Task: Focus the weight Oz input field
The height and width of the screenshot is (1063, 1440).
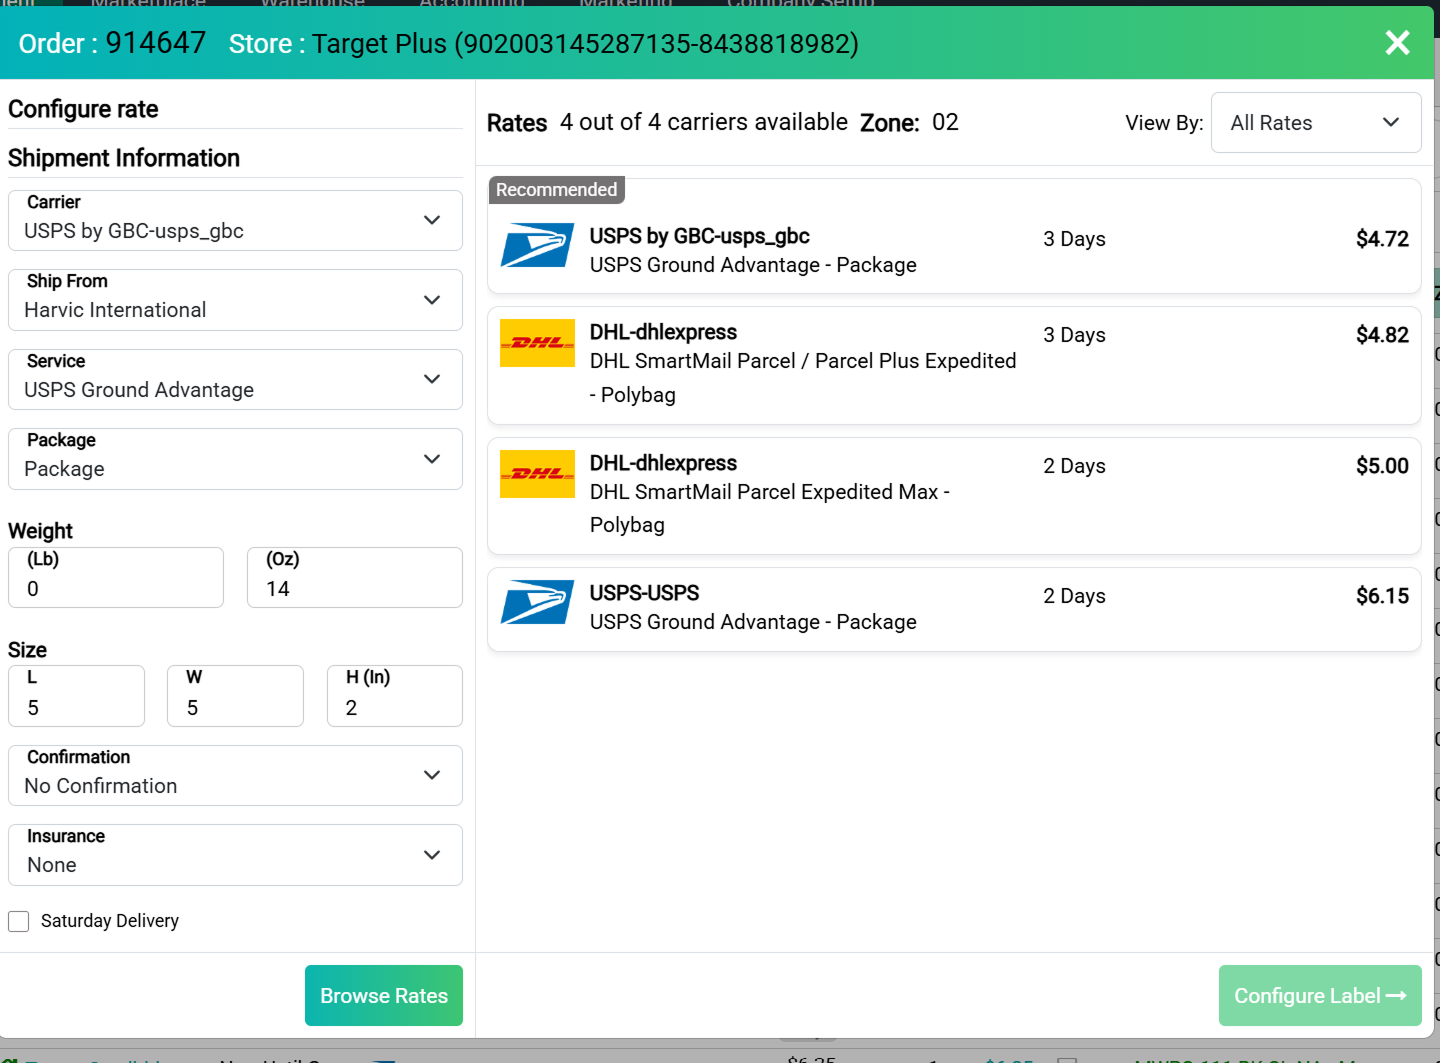Action: [x=354, y=589]
